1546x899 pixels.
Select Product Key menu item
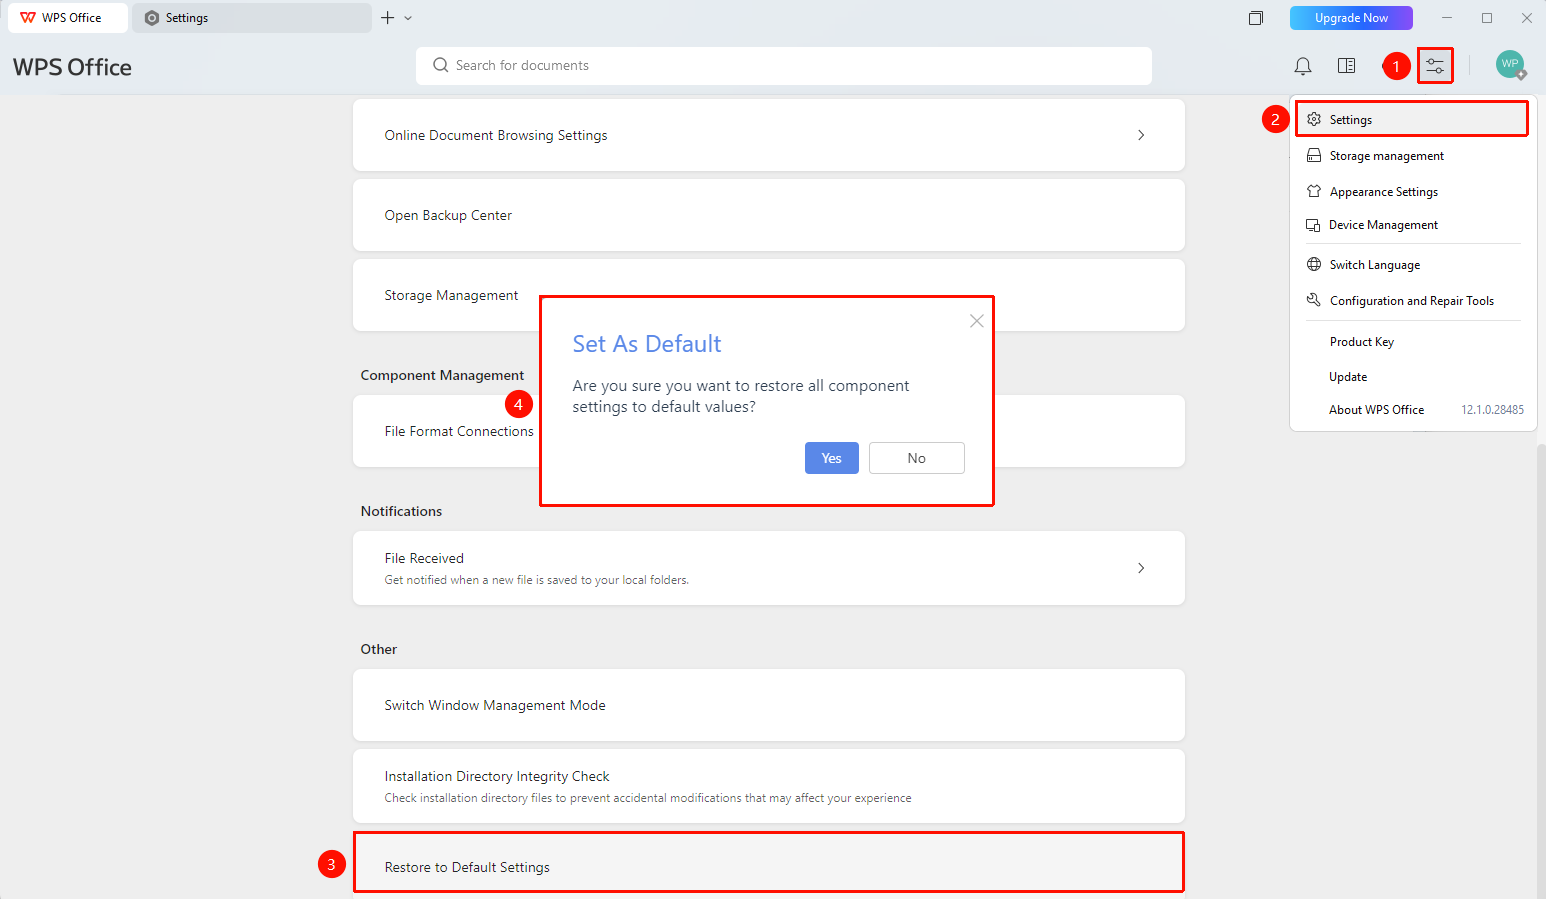1361,342
